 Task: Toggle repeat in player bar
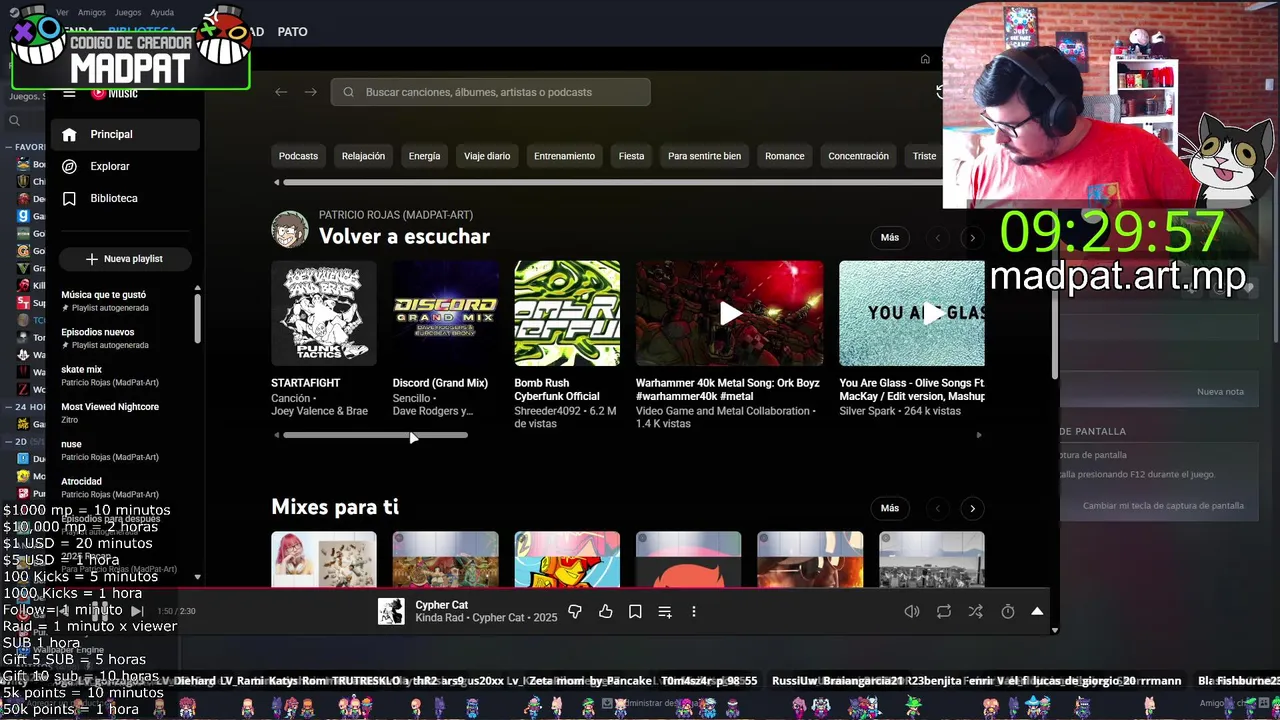click(944, 611)
